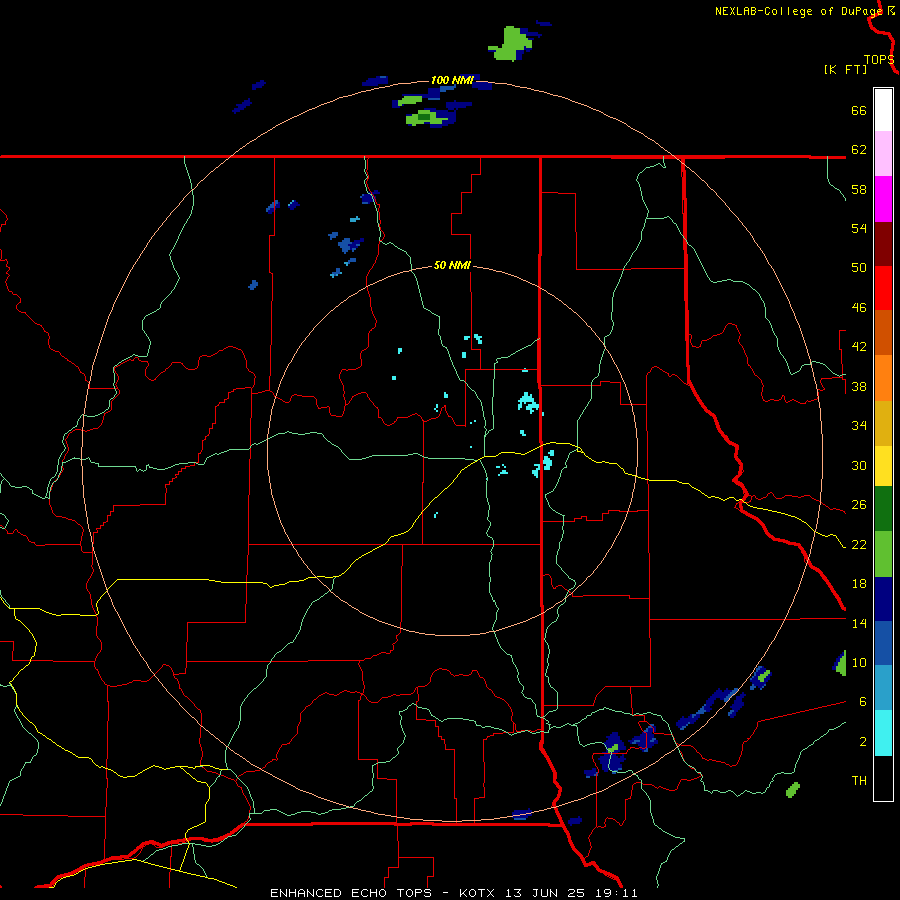Select the medium blue legend color block
The height and width of the screenshot is (900, 900).
883,643
